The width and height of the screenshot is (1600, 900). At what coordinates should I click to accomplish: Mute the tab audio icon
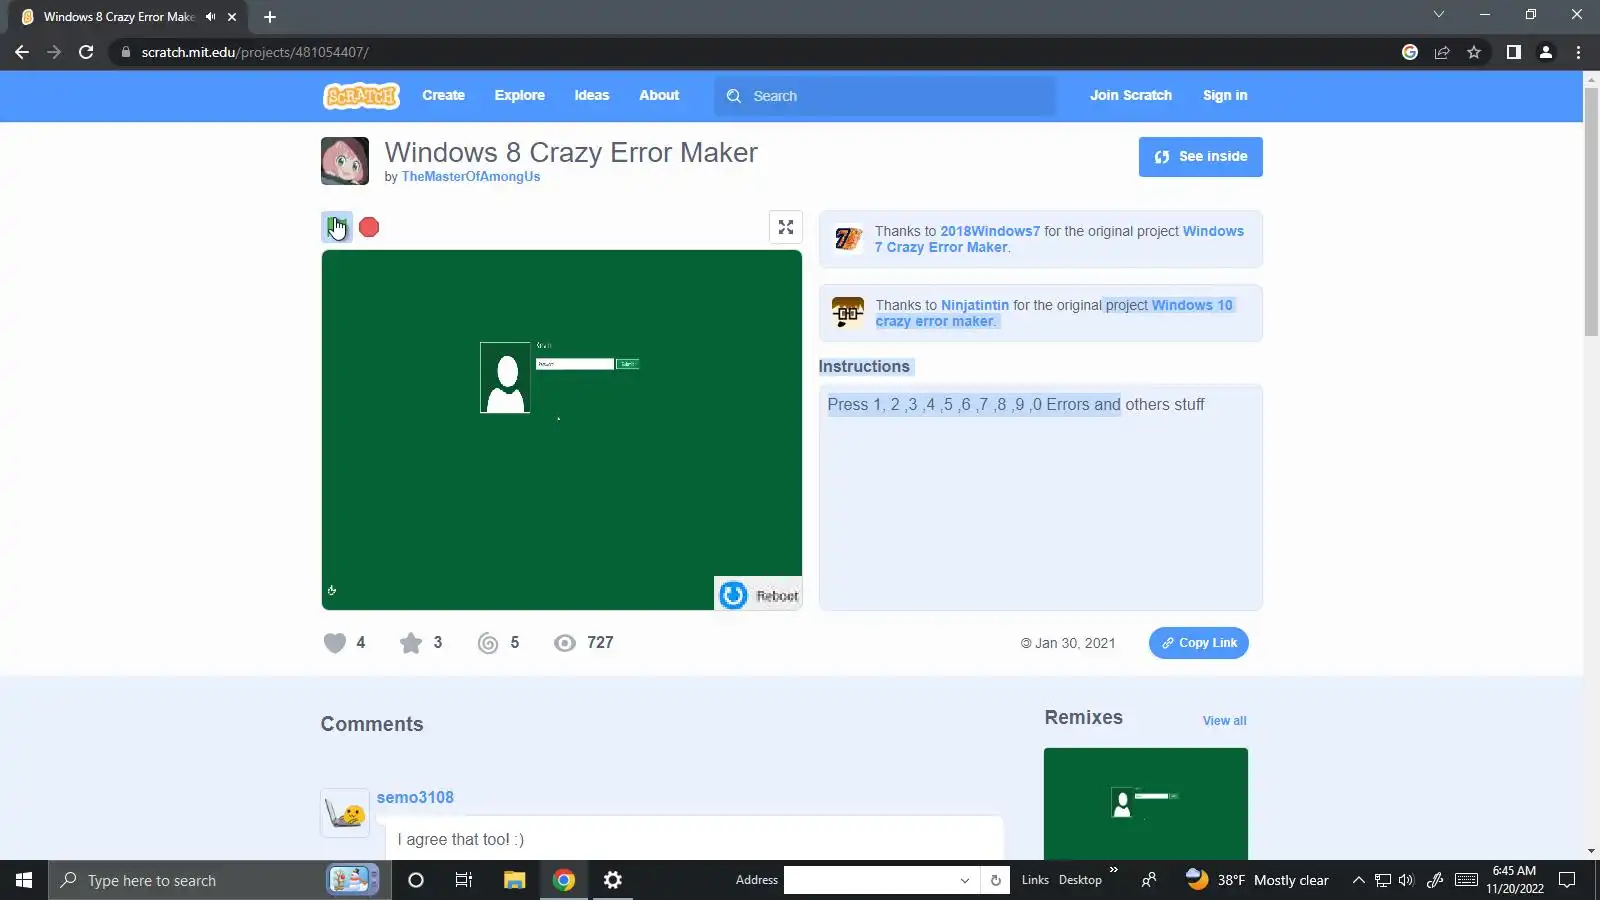211,17
